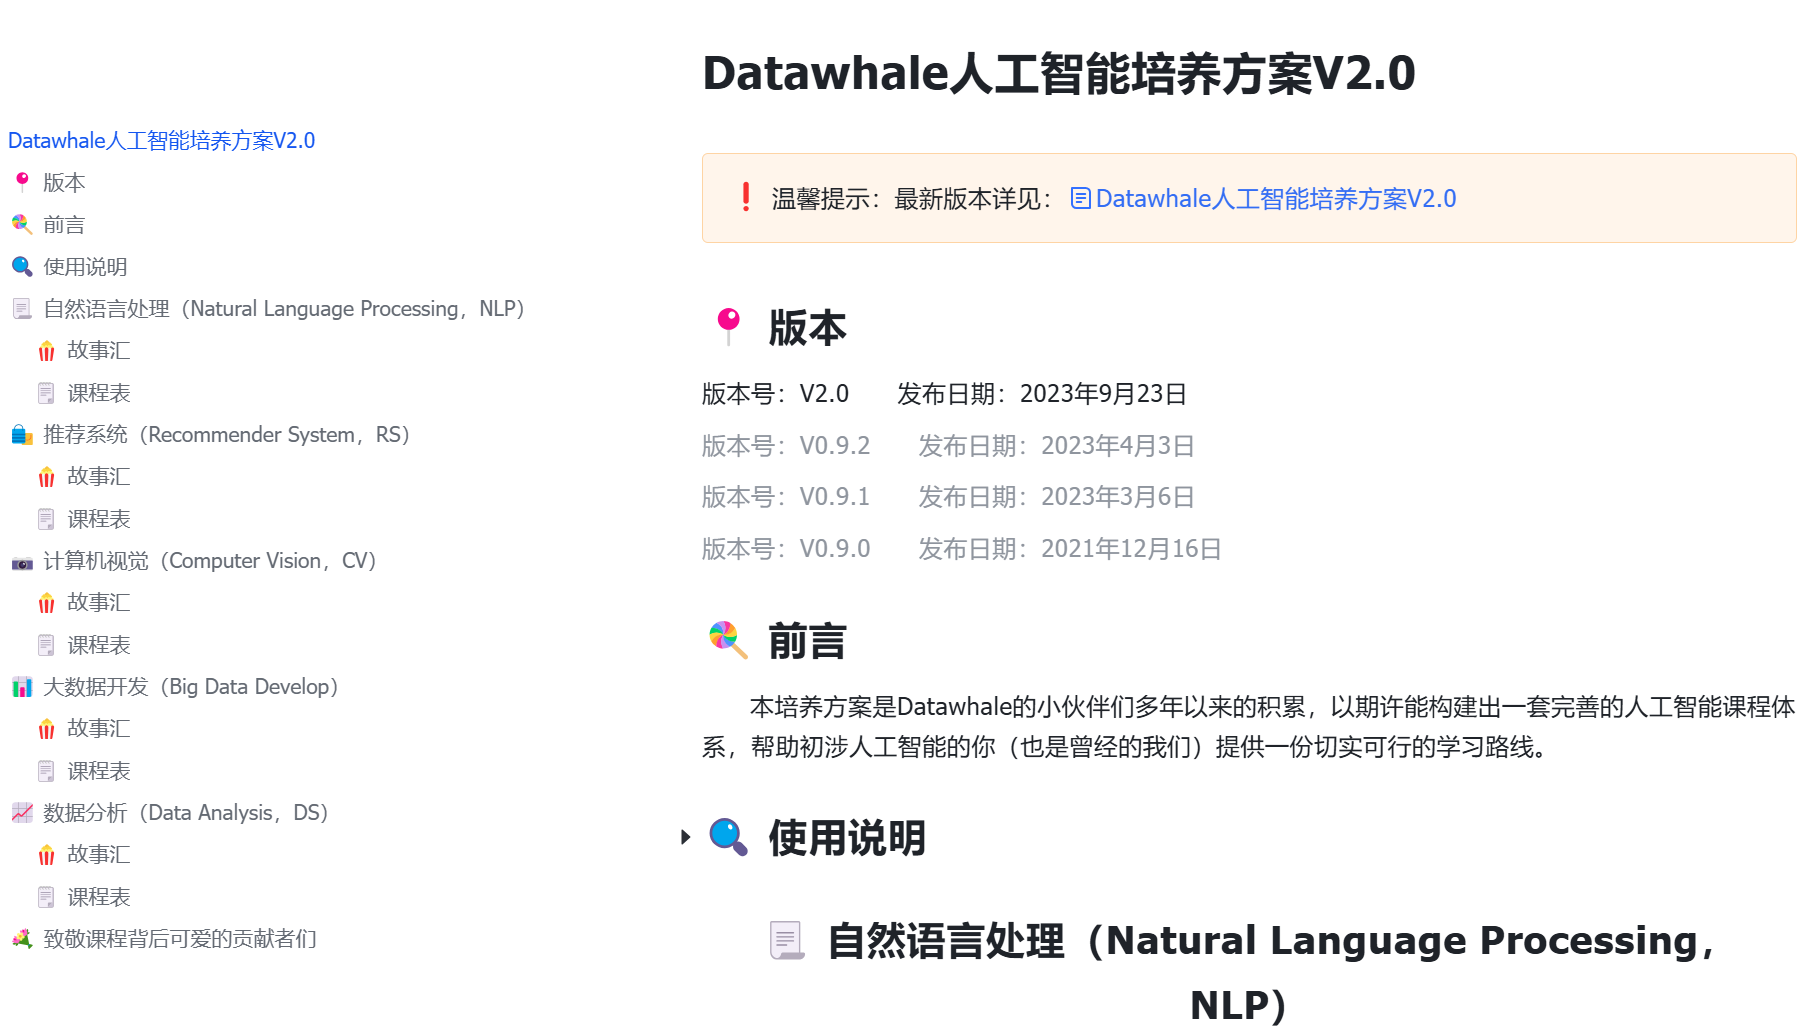Open 计算机视觉 (Computer Vision) outline entry

coord(210,561)
